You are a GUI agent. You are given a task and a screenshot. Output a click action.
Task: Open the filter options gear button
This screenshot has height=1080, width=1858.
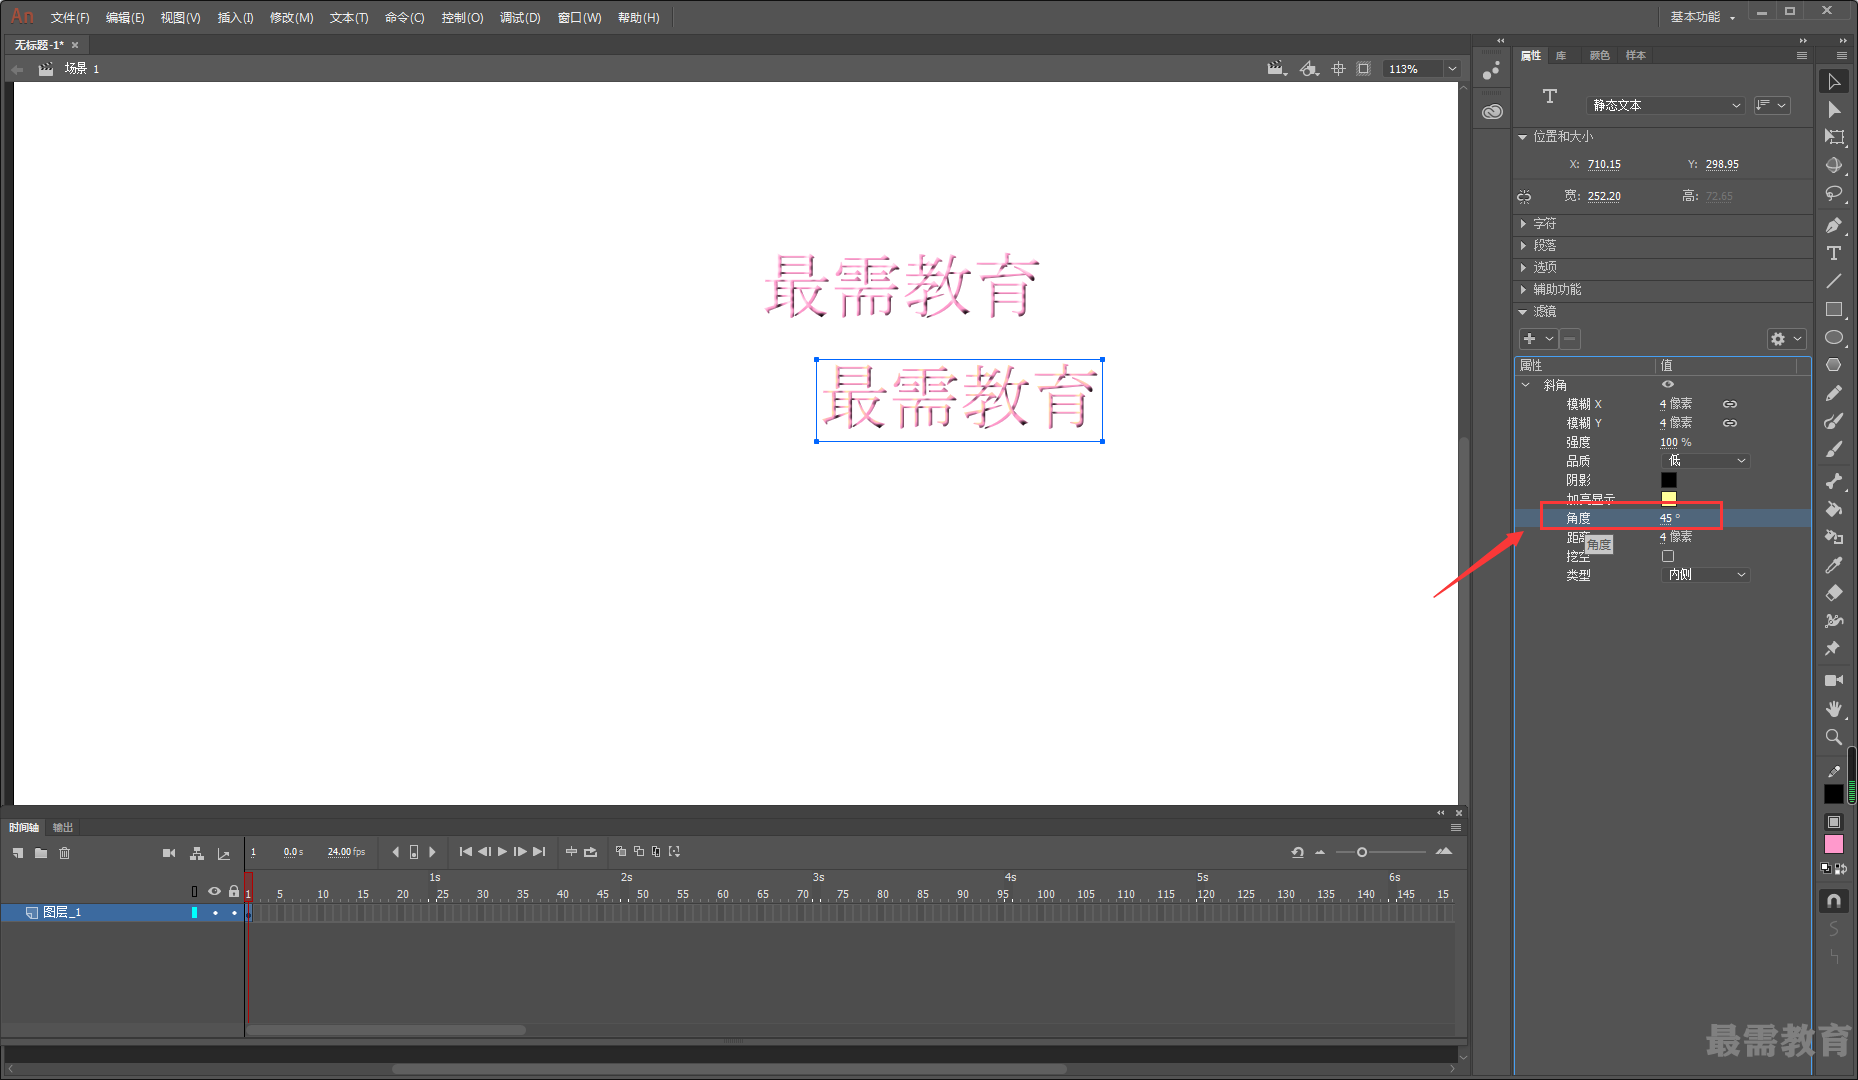coord(1786,339)
